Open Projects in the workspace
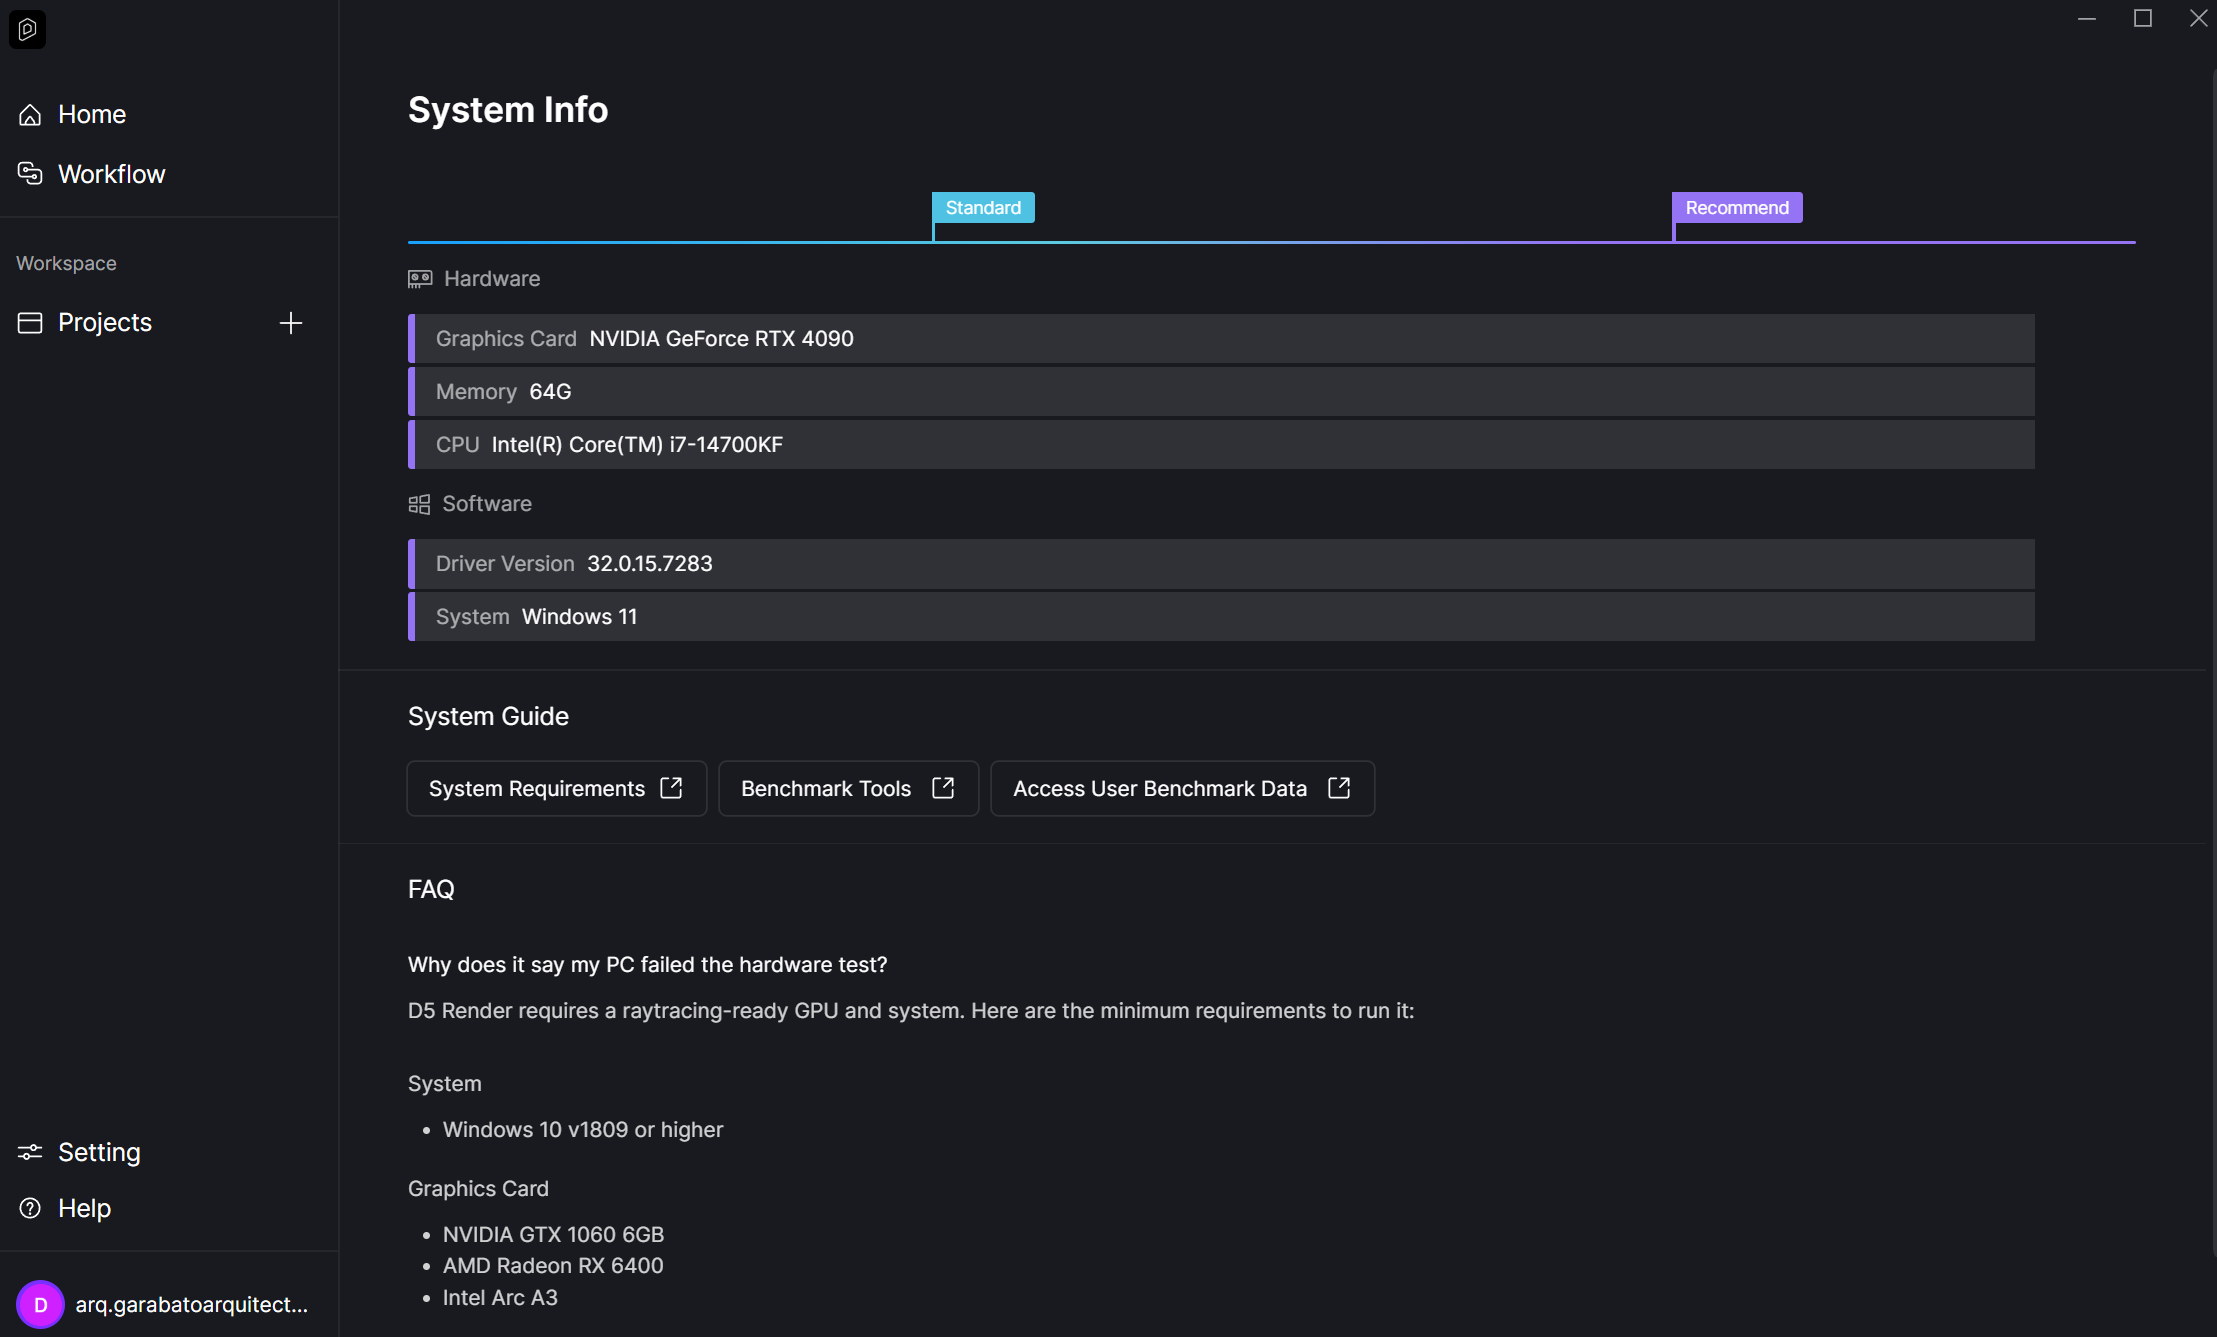The width and height of the screenshot is (2217, 1337). point(104,322)
